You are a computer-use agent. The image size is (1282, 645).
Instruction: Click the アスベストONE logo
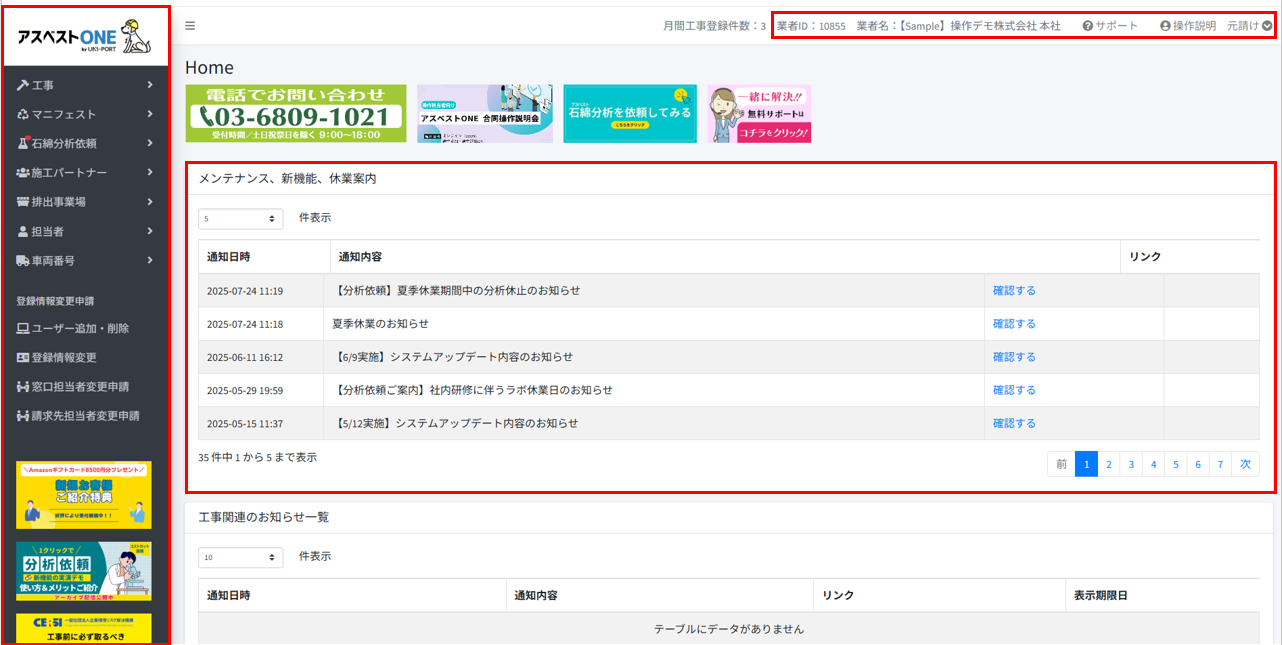tap(84, 37)
